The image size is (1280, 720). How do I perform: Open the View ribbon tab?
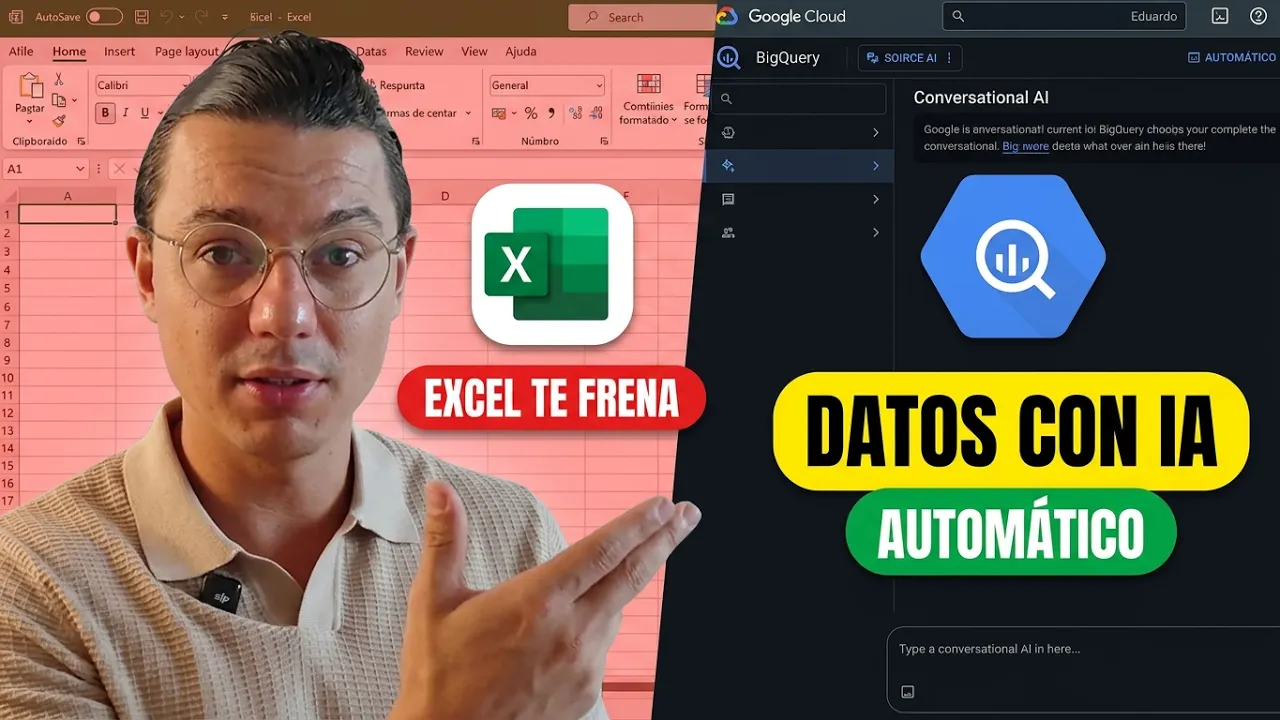click(x=474, y=52)
